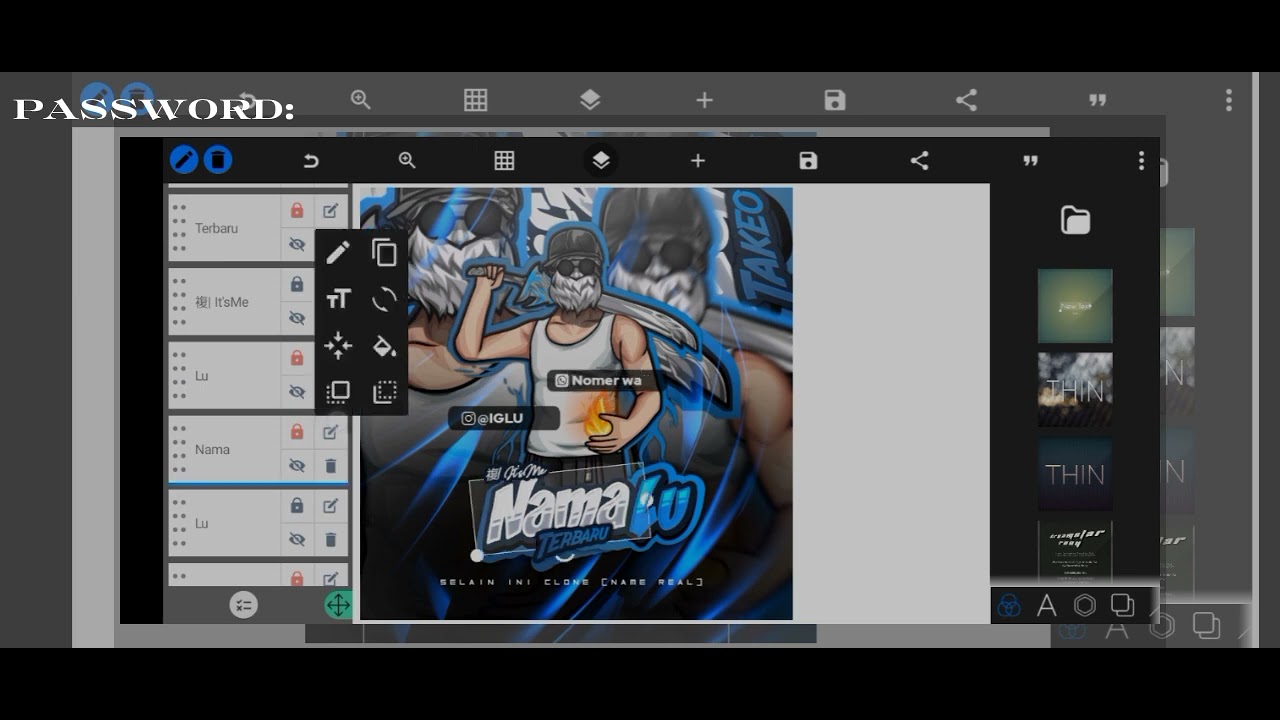Toggle the grid icon in front window toolbar
Image resolution: width=1280 pixels, height=720 pixels.
[x=504, y=161]
